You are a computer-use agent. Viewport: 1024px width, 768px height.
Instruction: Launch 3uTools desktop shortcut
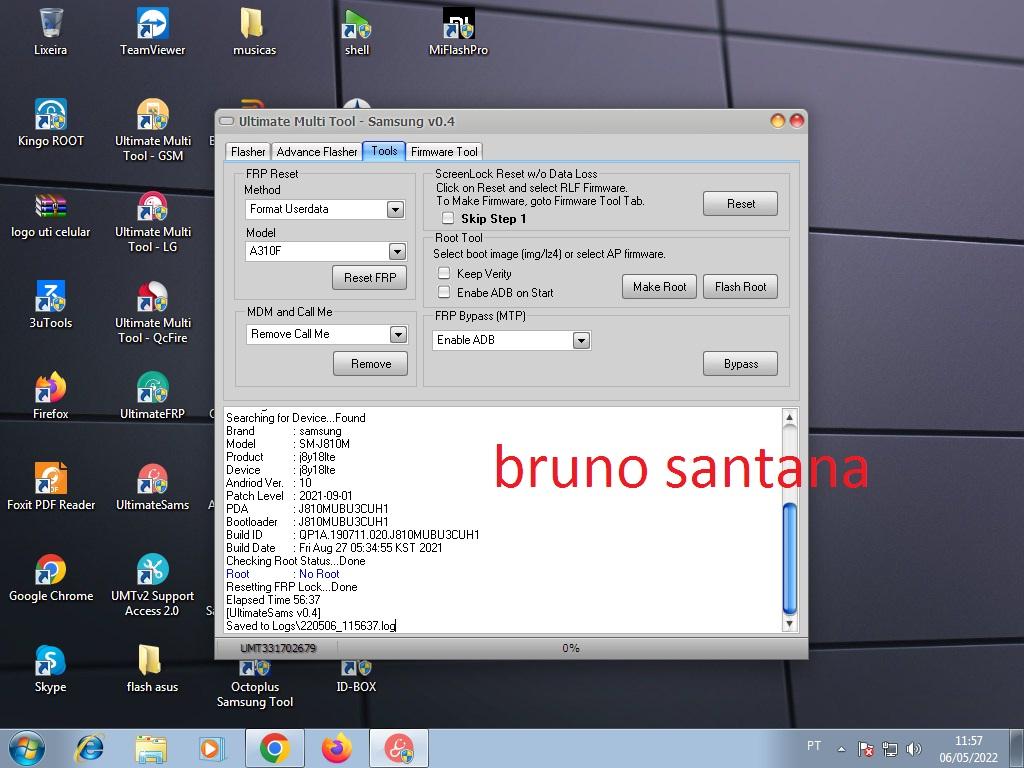coord(50,305)
